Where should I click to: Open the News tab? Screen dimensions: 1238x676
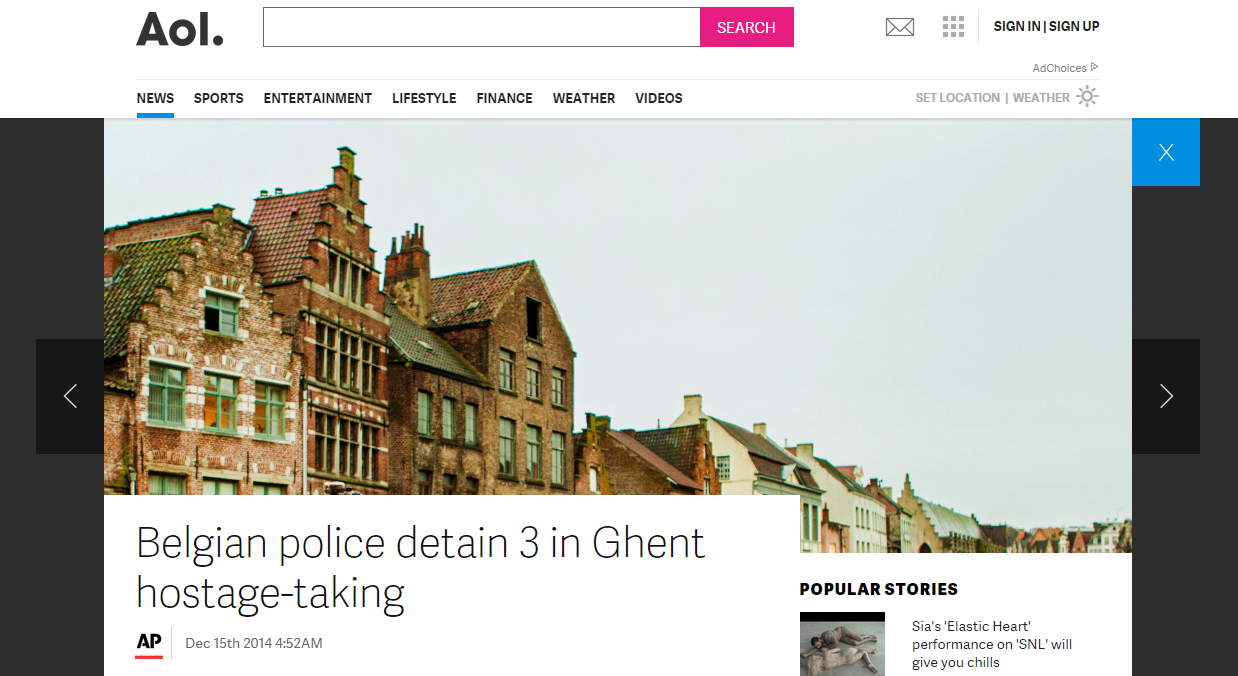pyautogui.click(x=155, y=98)
